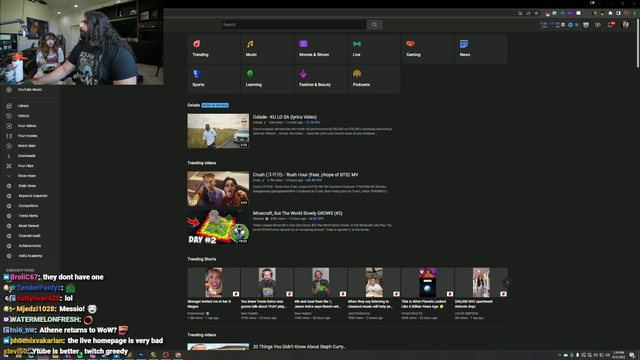This screenshot has width=640, height=360.
Task: Open the Movies & Shows category tile
Action: pos(320,49)
